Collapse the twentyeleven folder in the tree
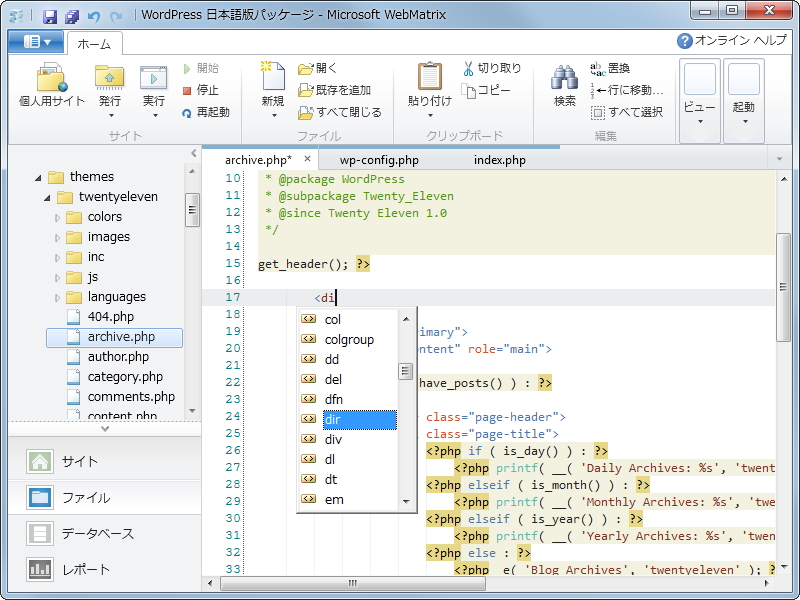 click(x=47, y=196)
